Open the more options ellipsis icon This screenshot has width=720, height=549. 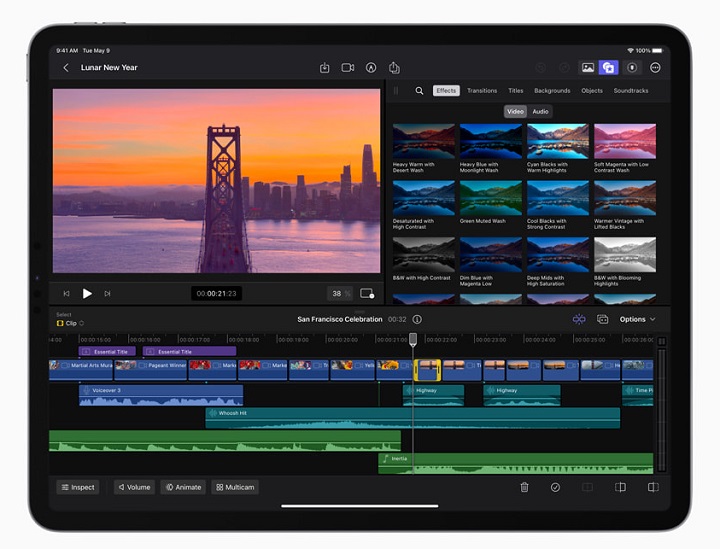tap(655, 67)
